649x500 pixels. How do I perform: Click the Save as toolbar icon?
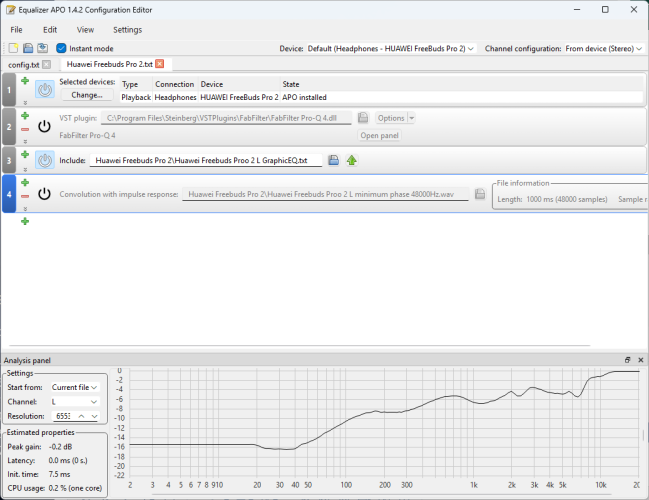click(x=42, y=48)
